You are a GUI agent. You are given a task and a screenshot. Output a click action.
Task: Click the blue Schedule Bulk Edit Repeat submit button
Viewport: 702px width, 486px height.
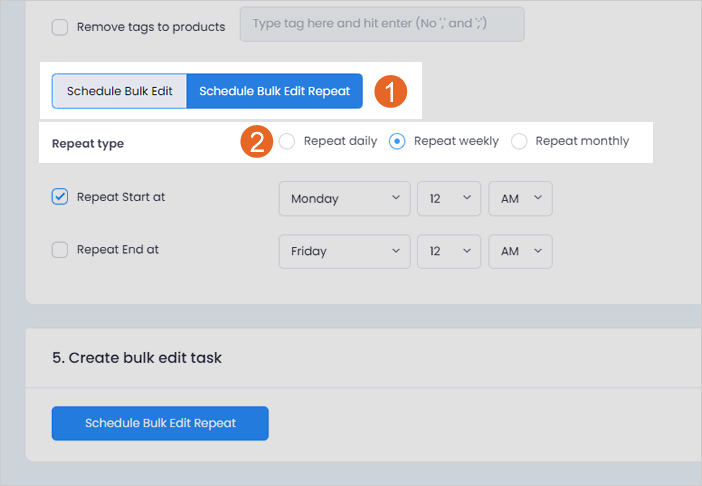click(160, 423)
